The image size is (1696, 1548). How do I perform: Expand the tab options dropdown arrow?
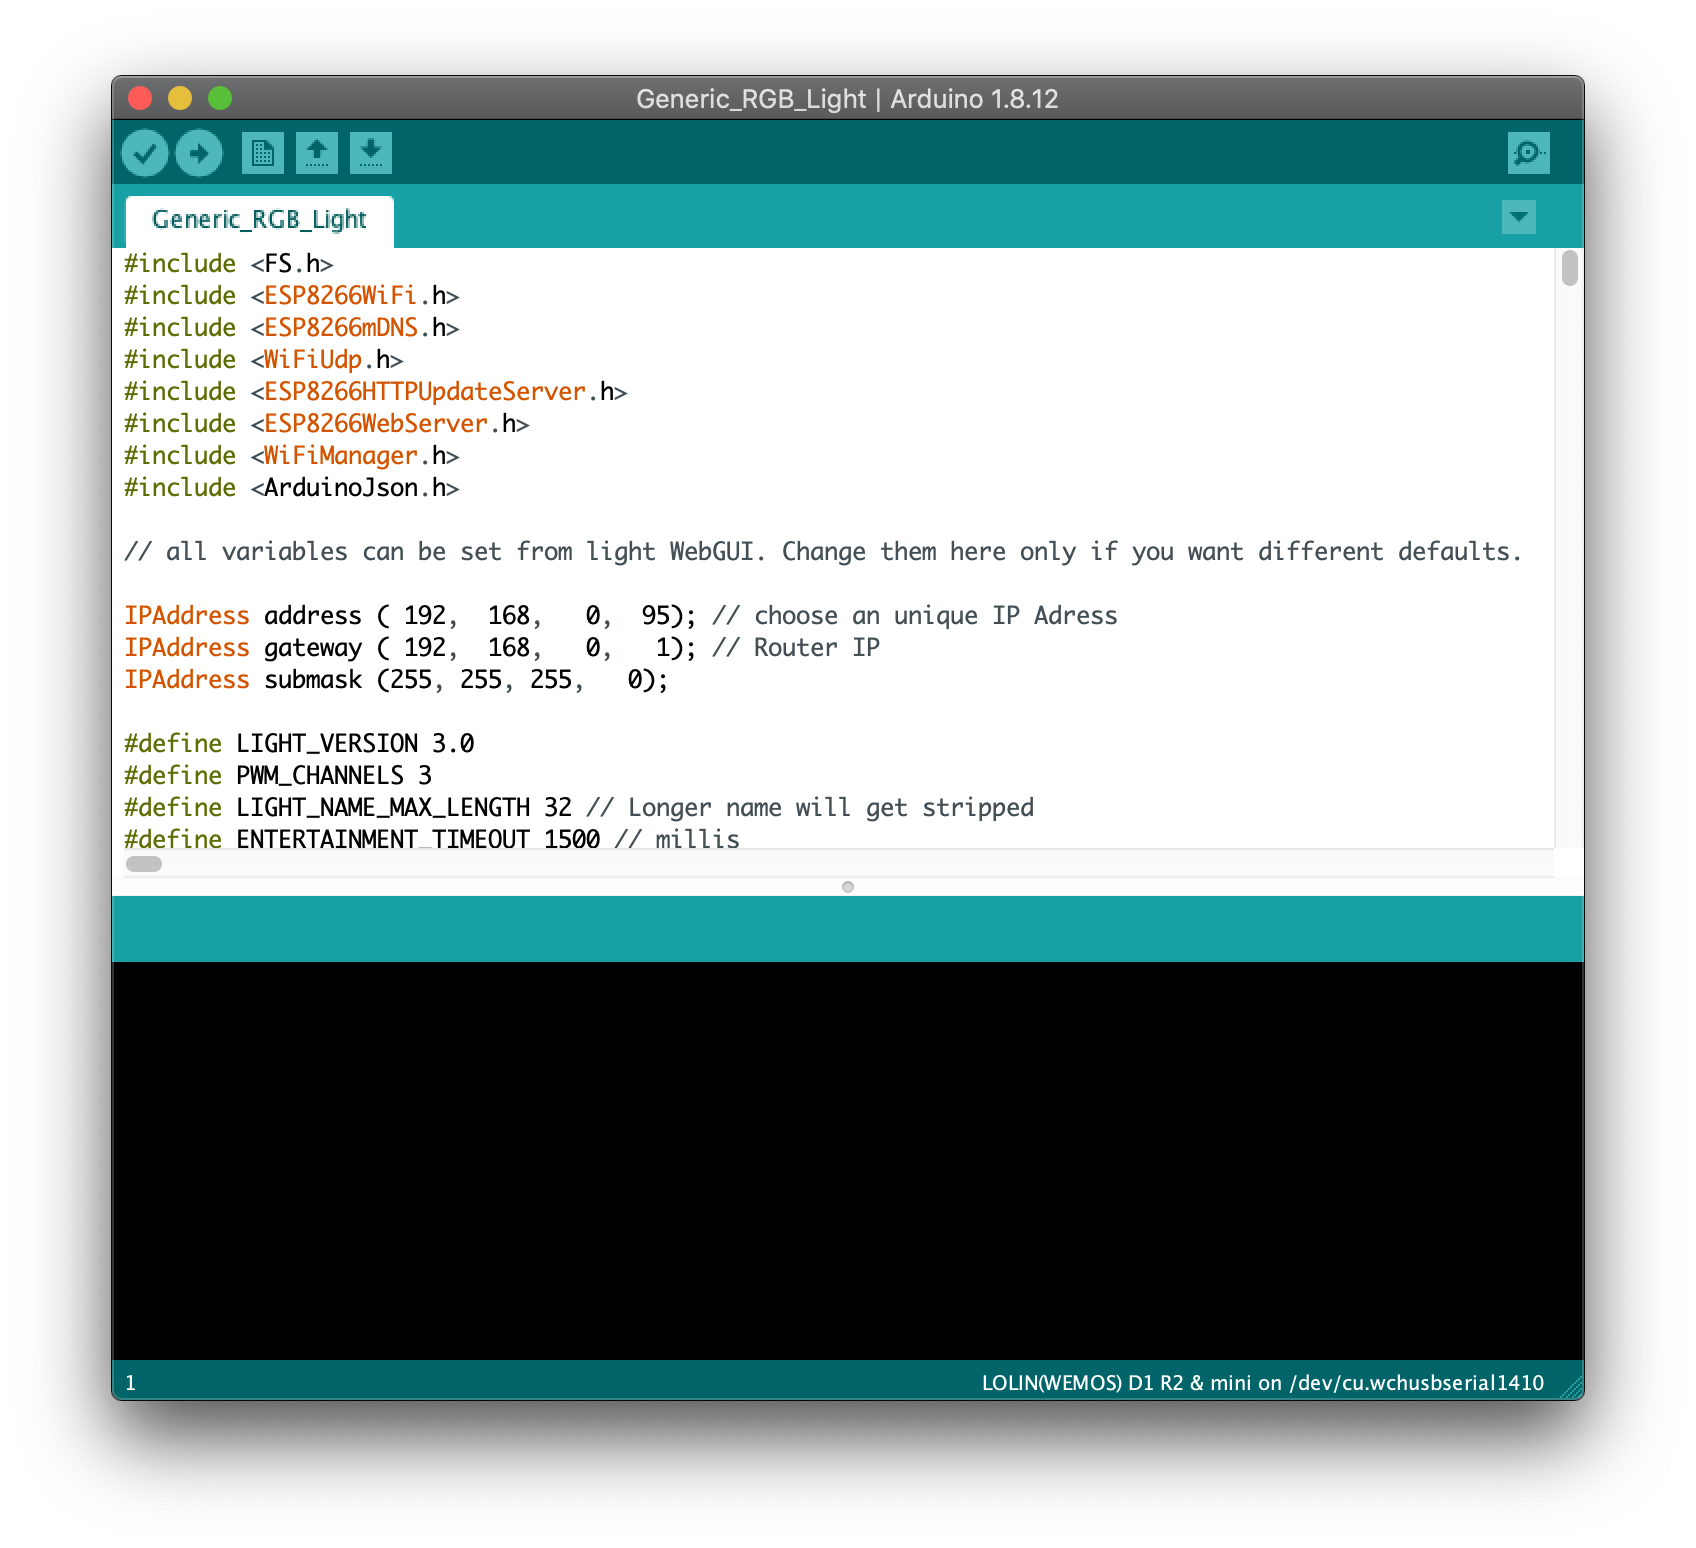point(1519,217)
